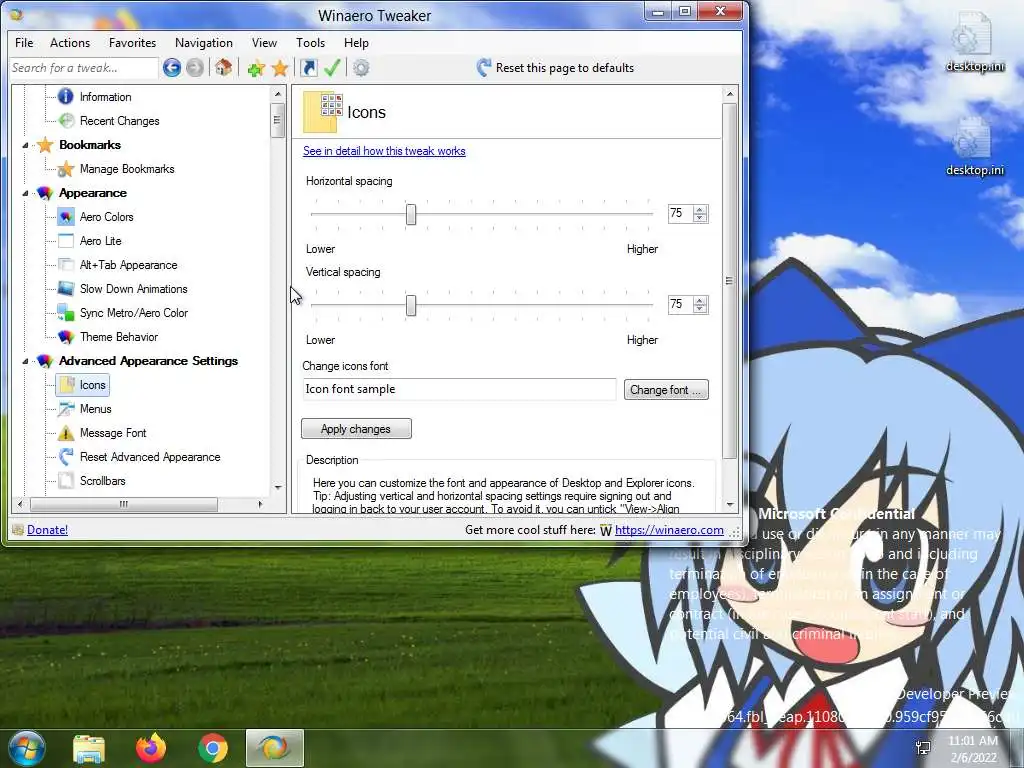Decrease Vertical spacing with spinner down arrow
The image size is (1024, 768).
pos(700,308)
